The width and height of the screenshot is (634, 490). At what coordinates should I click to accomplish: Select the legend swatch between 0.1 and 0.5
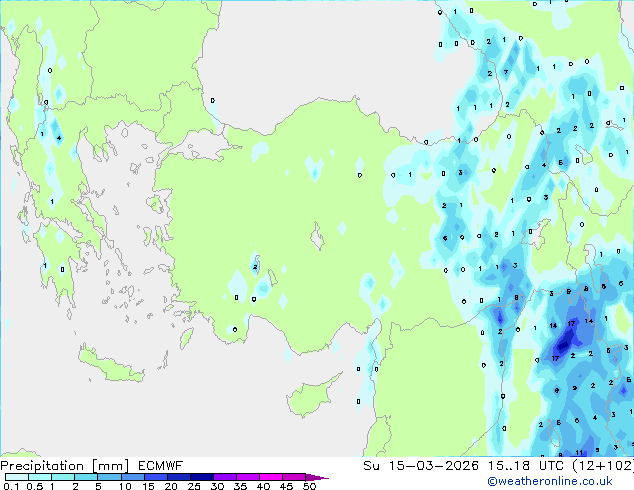17,477
